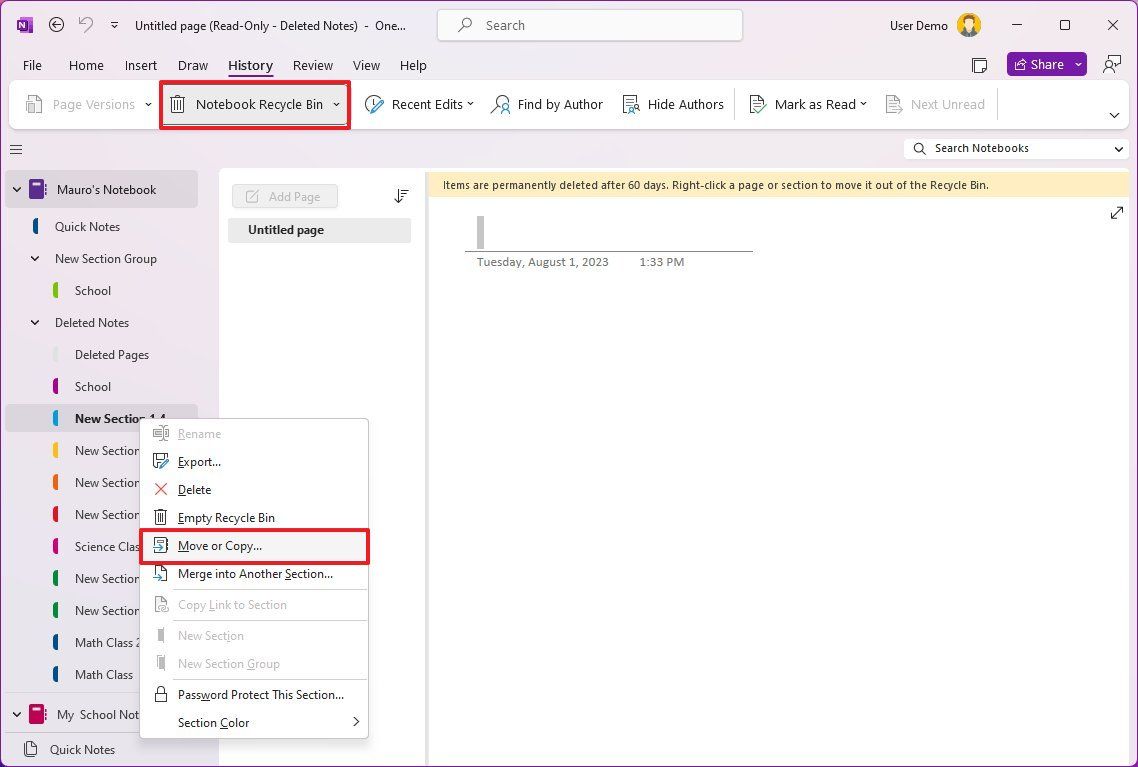Image resolution: width=1138 pixels, height=767 pixels.
Task: Switch to the Review tab
Action: [312, 65]
